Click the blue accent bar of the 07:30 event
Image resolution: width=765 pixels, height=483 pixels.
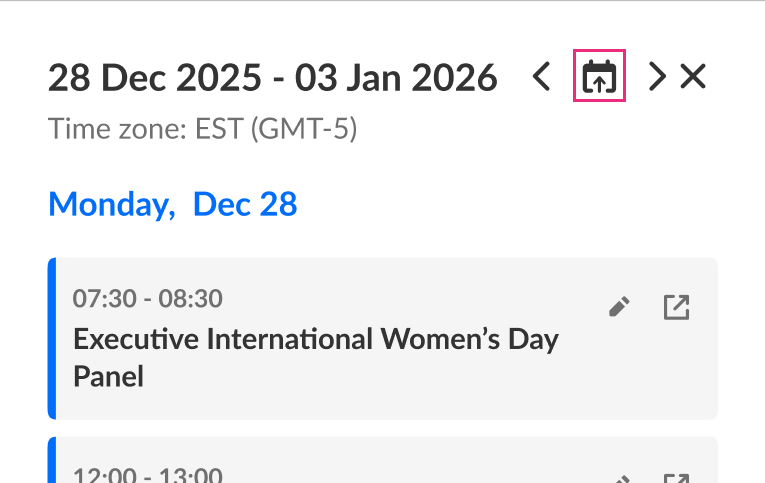pyautogui.click(x=52, y=338)
